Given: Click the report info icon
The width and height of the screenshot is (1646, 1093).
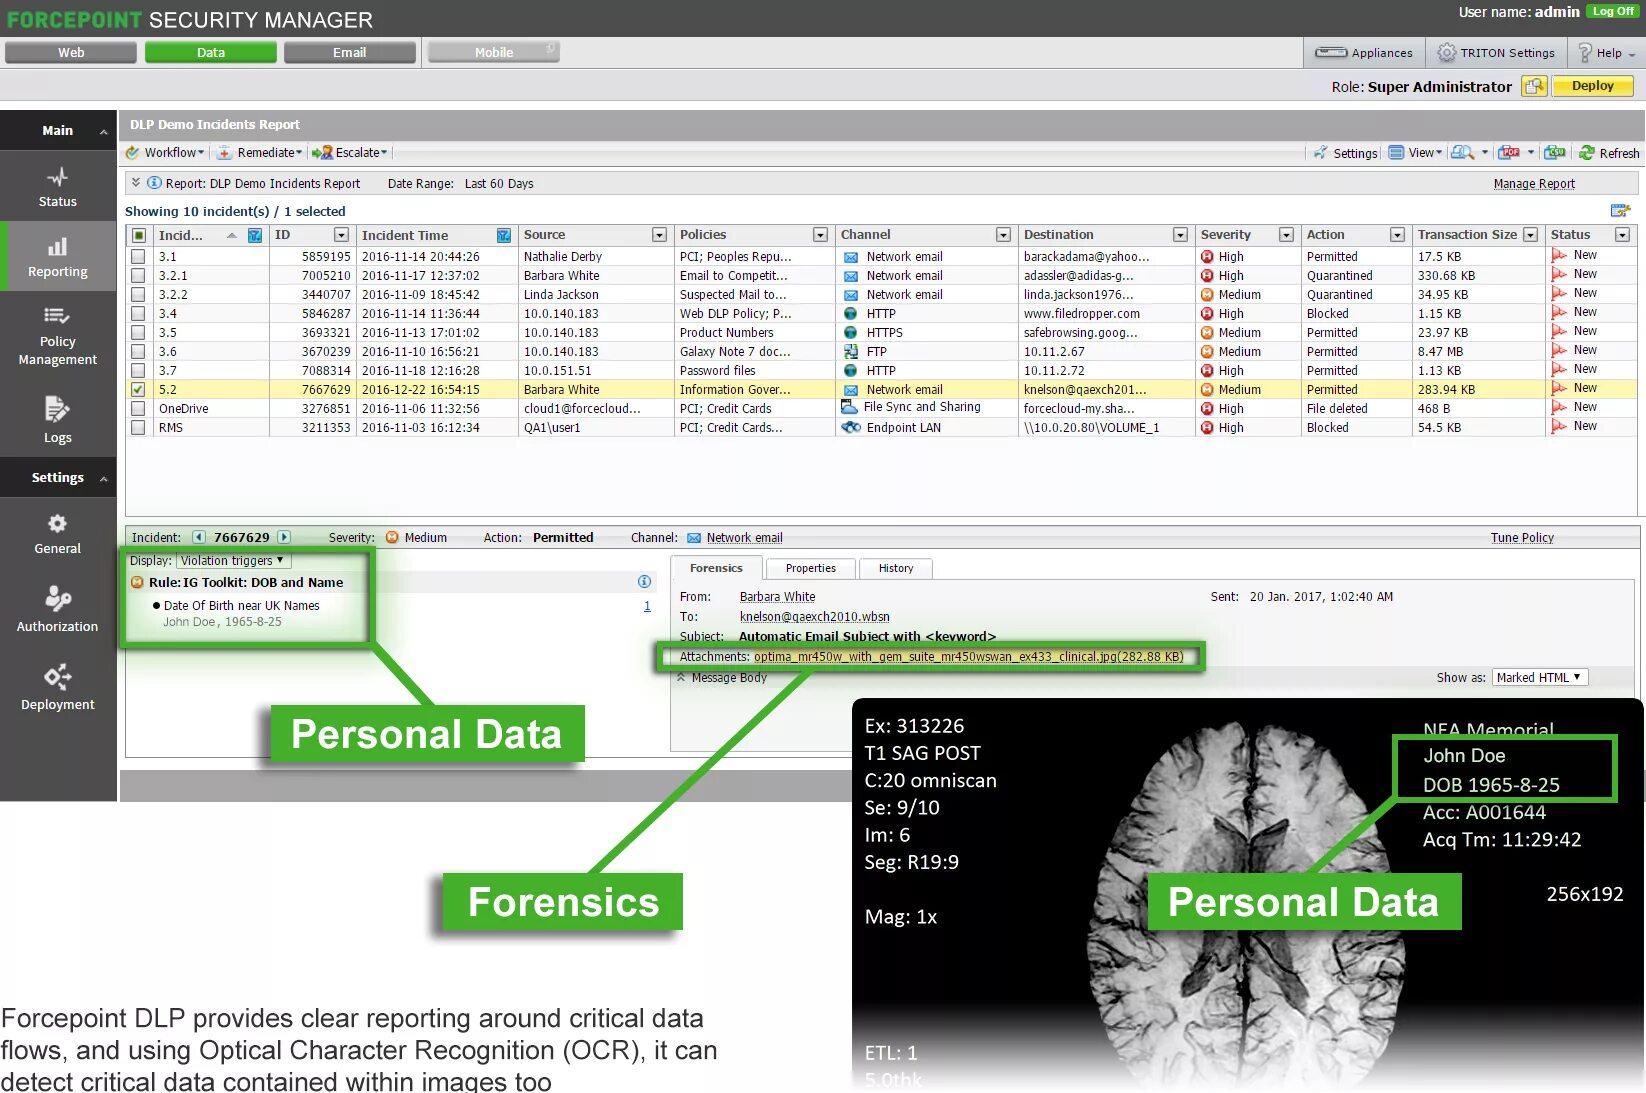Looking at the screenshot, I should coord(154,183).
